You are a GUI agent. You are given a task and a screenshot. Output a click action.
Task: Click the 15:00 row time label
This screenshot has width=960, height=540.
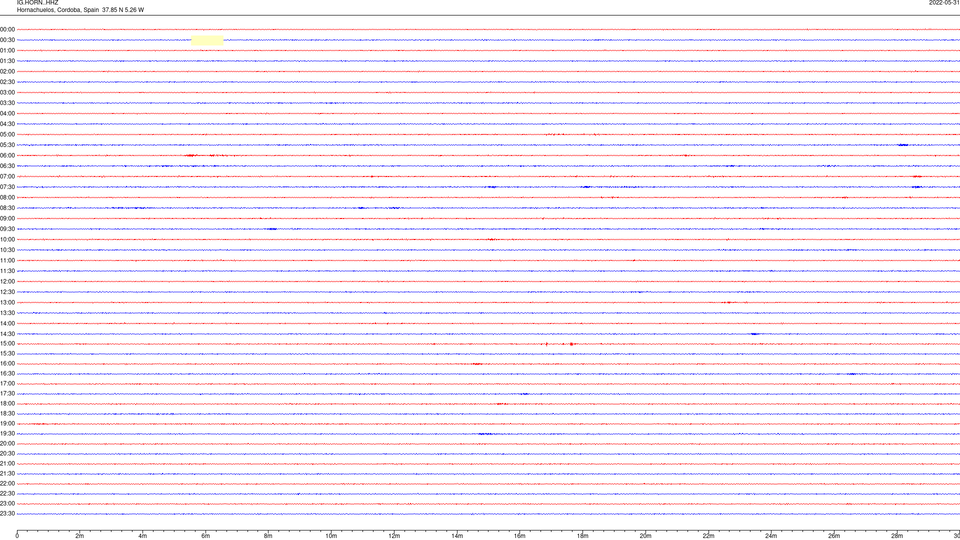pyautogui.click(x=7, y=344)
